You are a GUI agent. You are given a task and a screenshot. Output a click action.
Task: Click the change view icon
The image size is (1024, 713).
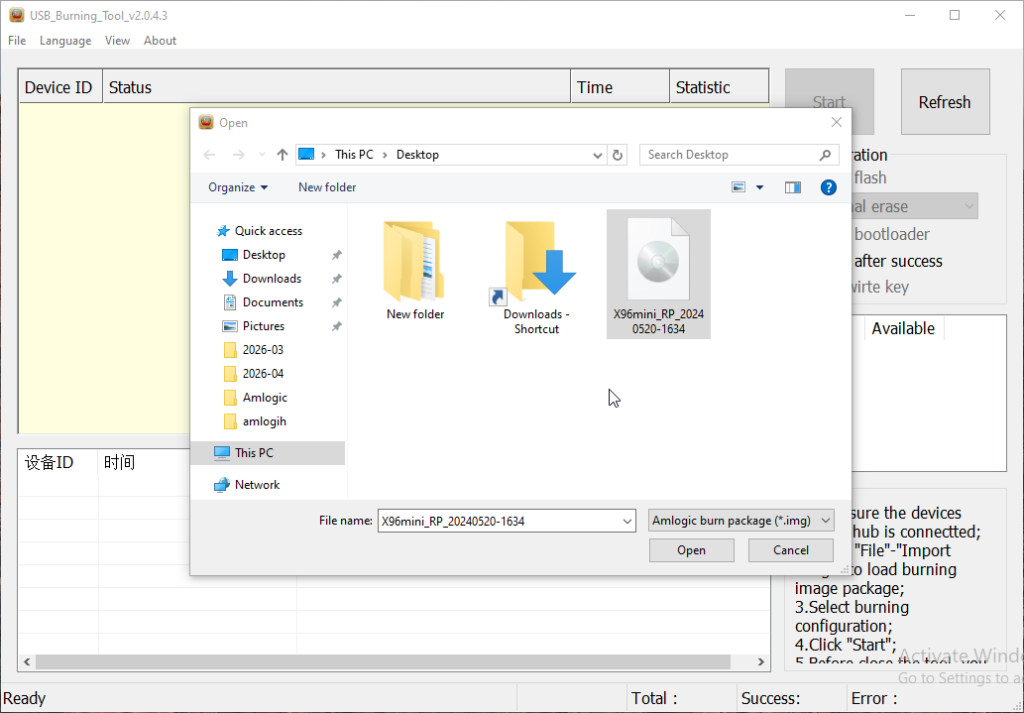pyautogui.click(x=739, y=187)
